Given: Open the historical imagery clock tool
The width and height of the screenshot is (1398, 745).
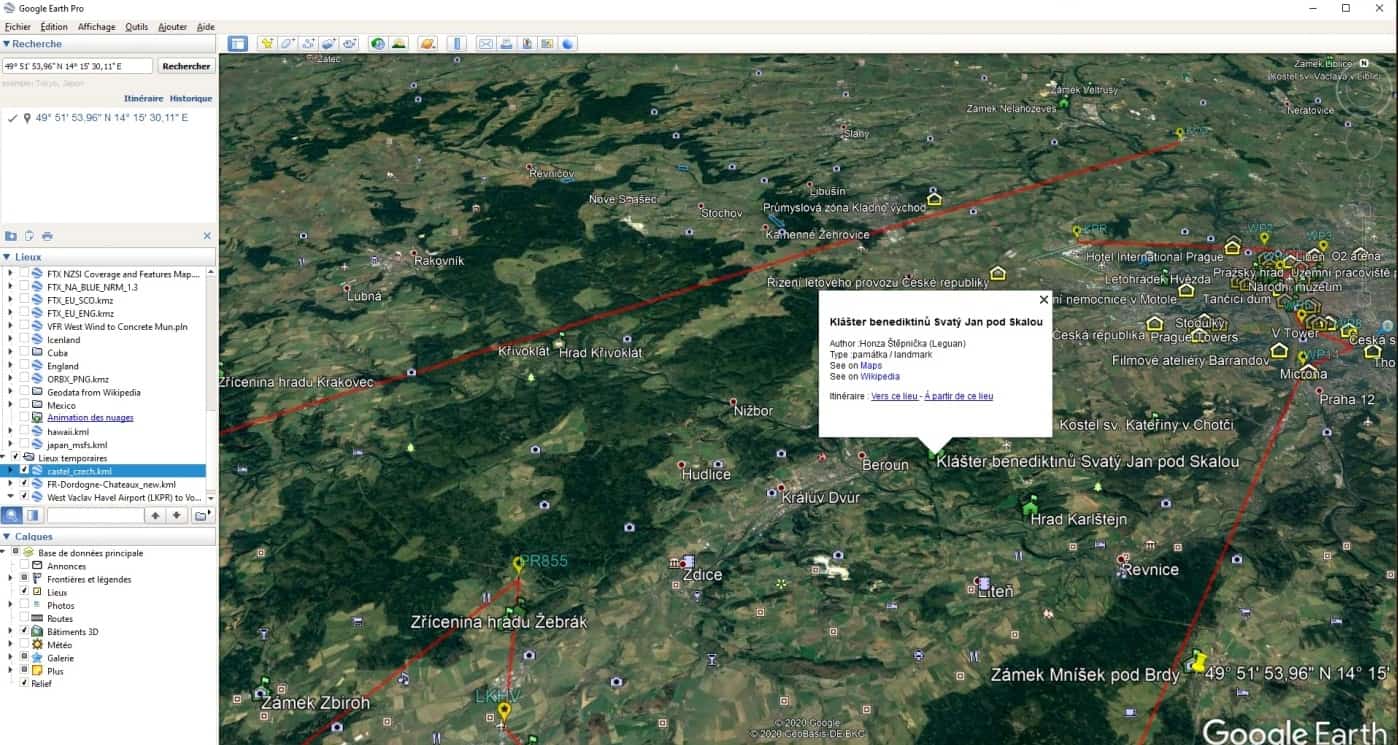Looking at the screenshot, I should [x=377, y=44].
